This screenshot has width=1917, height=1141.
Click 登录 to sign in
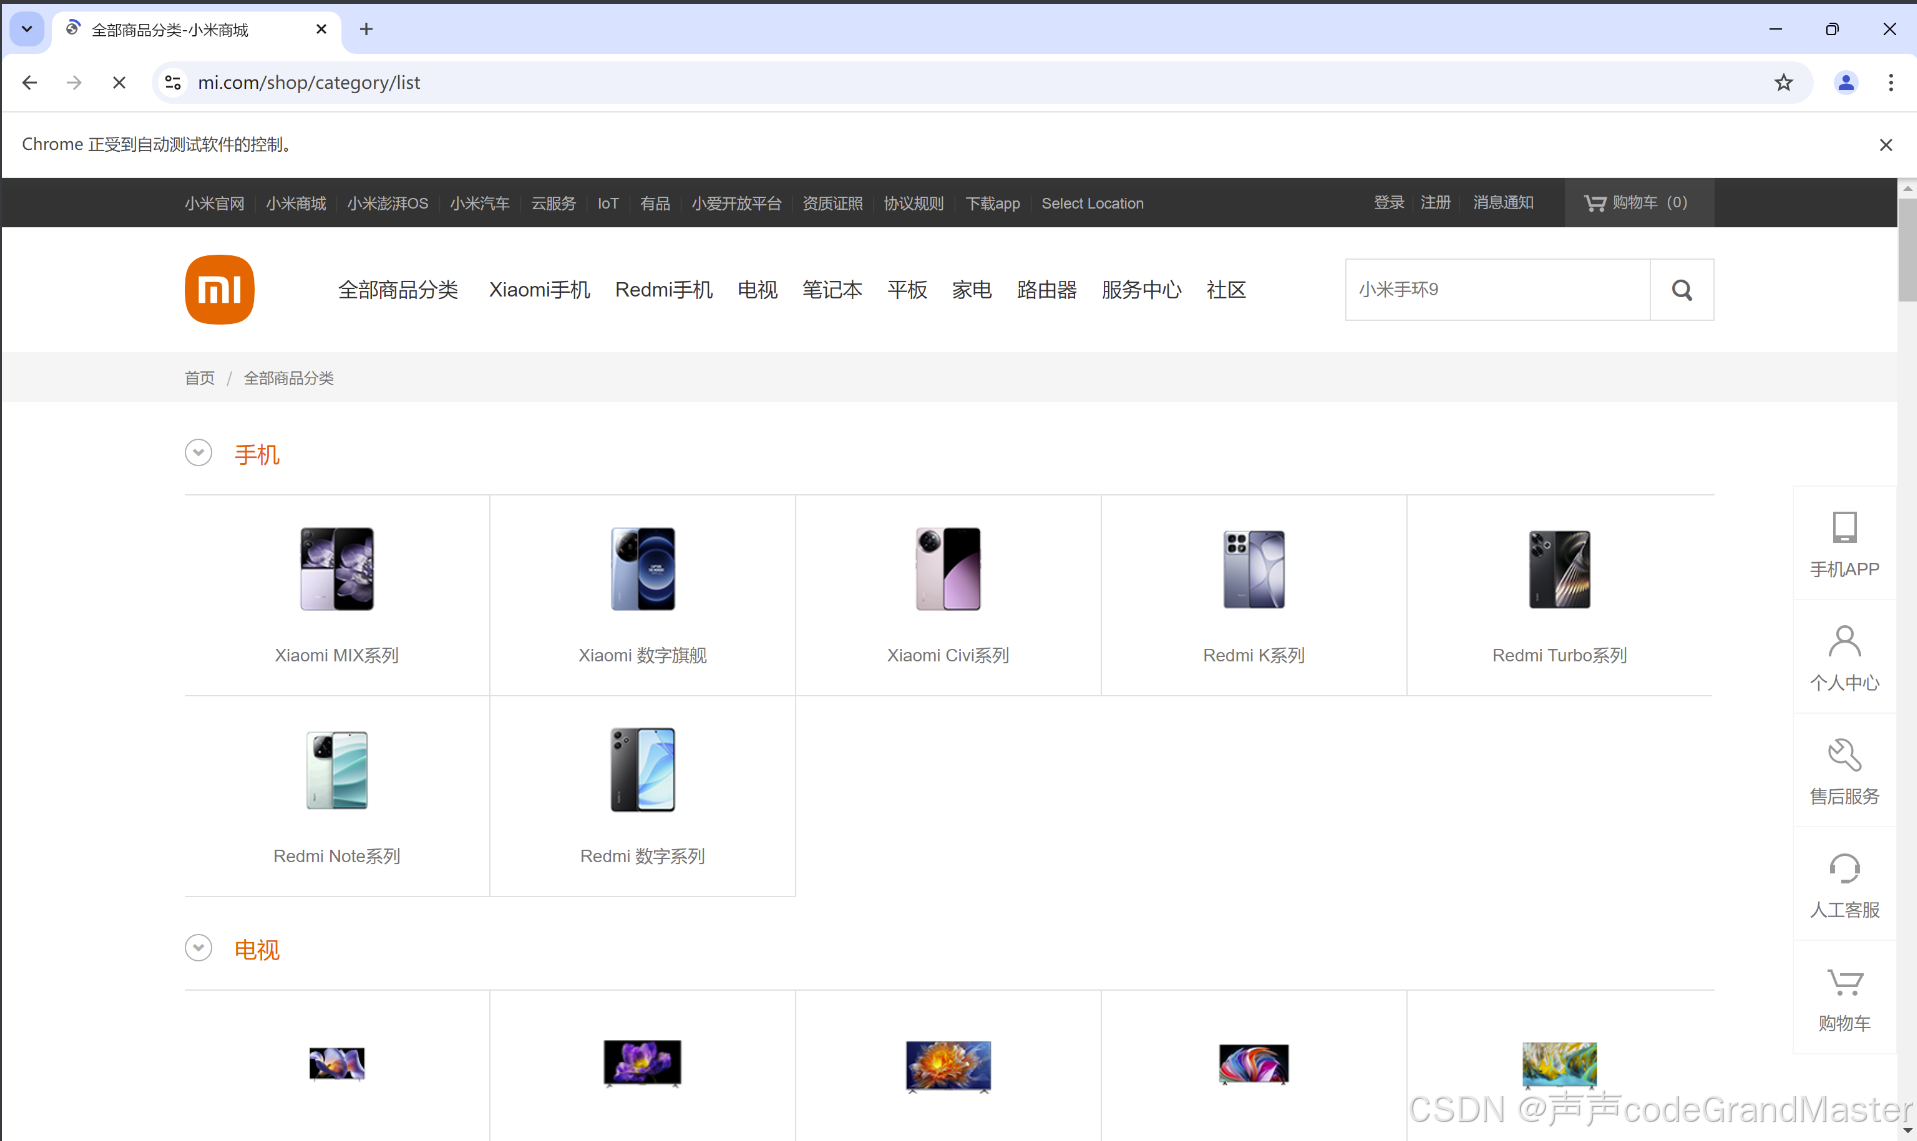[x=1389, y=202]
